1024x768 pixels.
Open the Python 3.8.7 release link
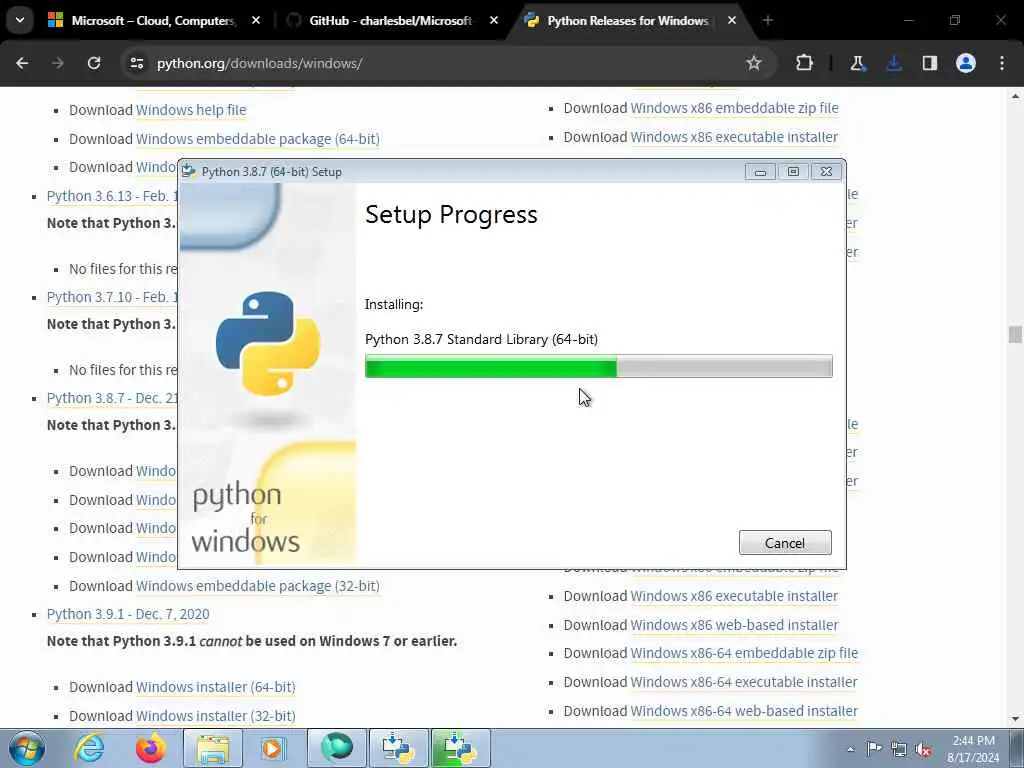[x=112, y=398]
